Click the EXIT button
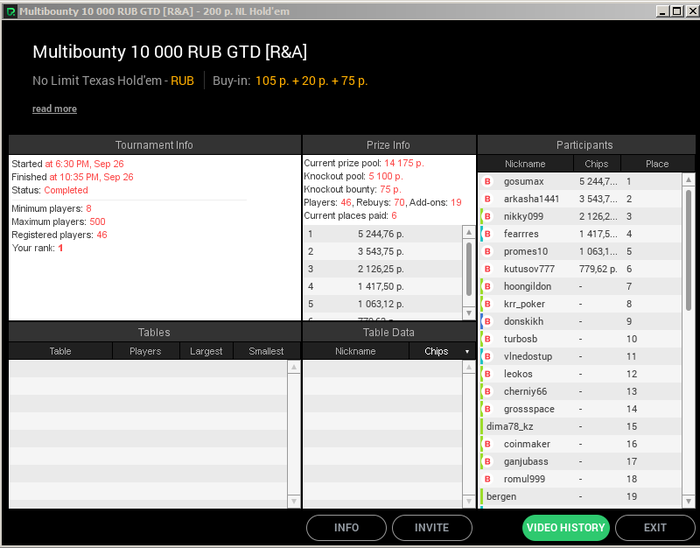Screen dimensions: 700x548 click(x=655, y=527)
